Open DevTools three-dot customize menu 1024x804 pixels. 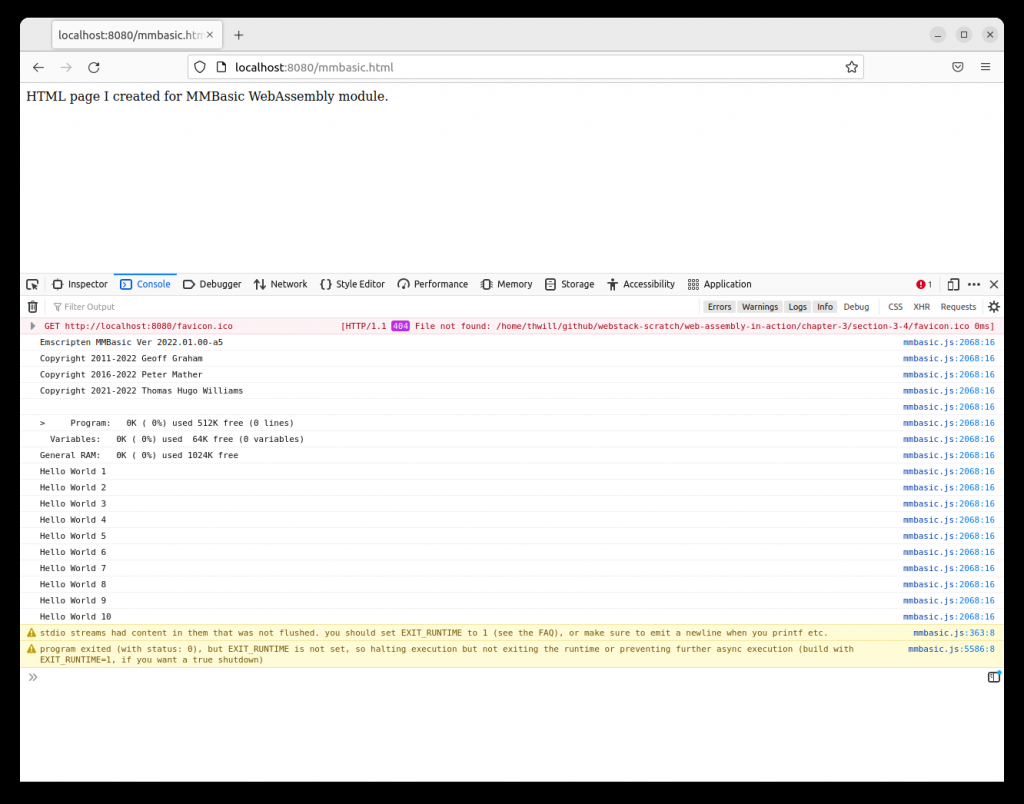974,284
